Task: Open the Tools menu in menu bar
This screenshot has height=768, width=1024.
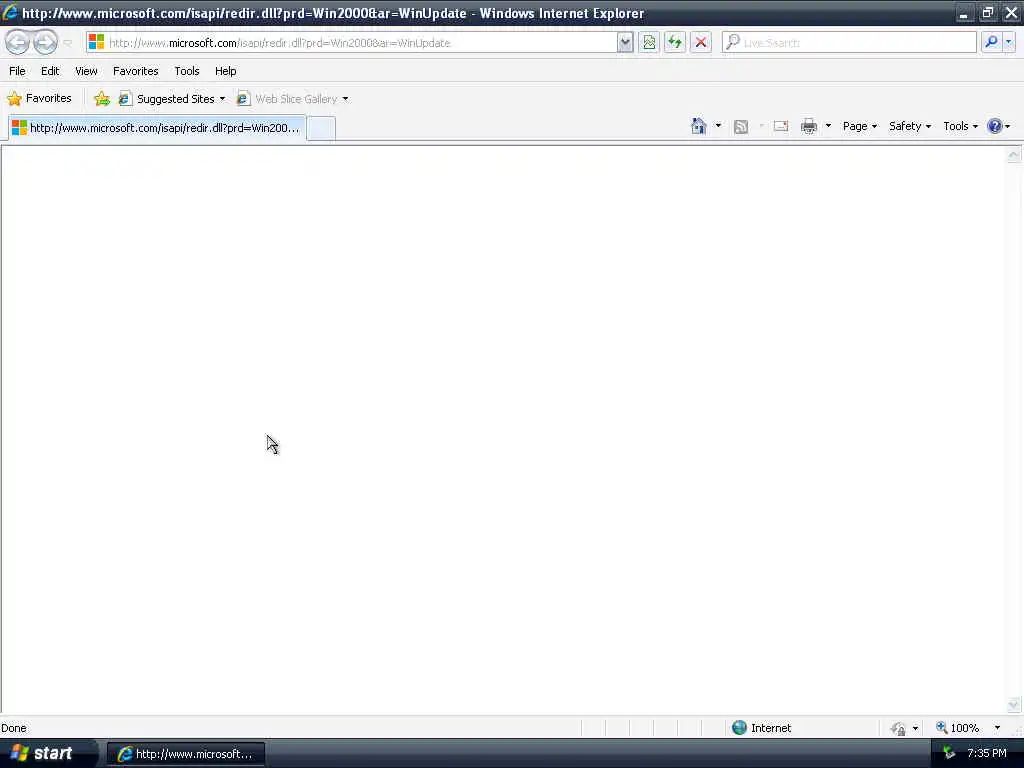Action: [x=187, y=71]
